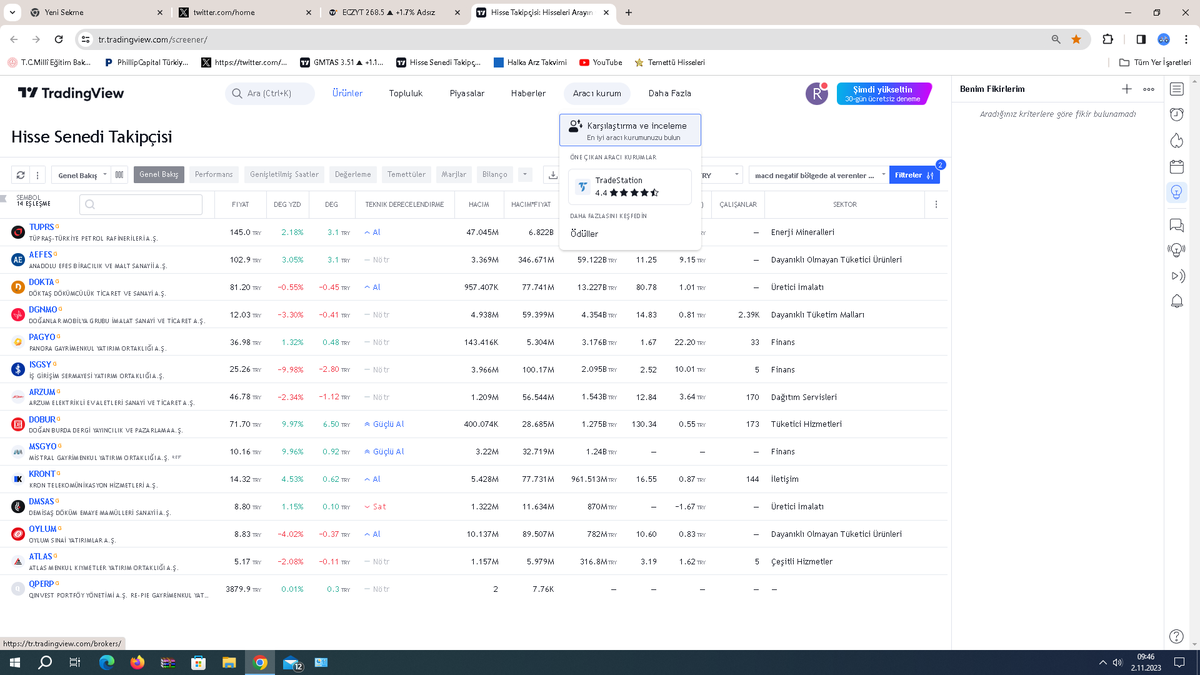Sort by the SEKTÖR column header
The height and width of the screenshot is (675, 1200).
click(x=844, y=204)
